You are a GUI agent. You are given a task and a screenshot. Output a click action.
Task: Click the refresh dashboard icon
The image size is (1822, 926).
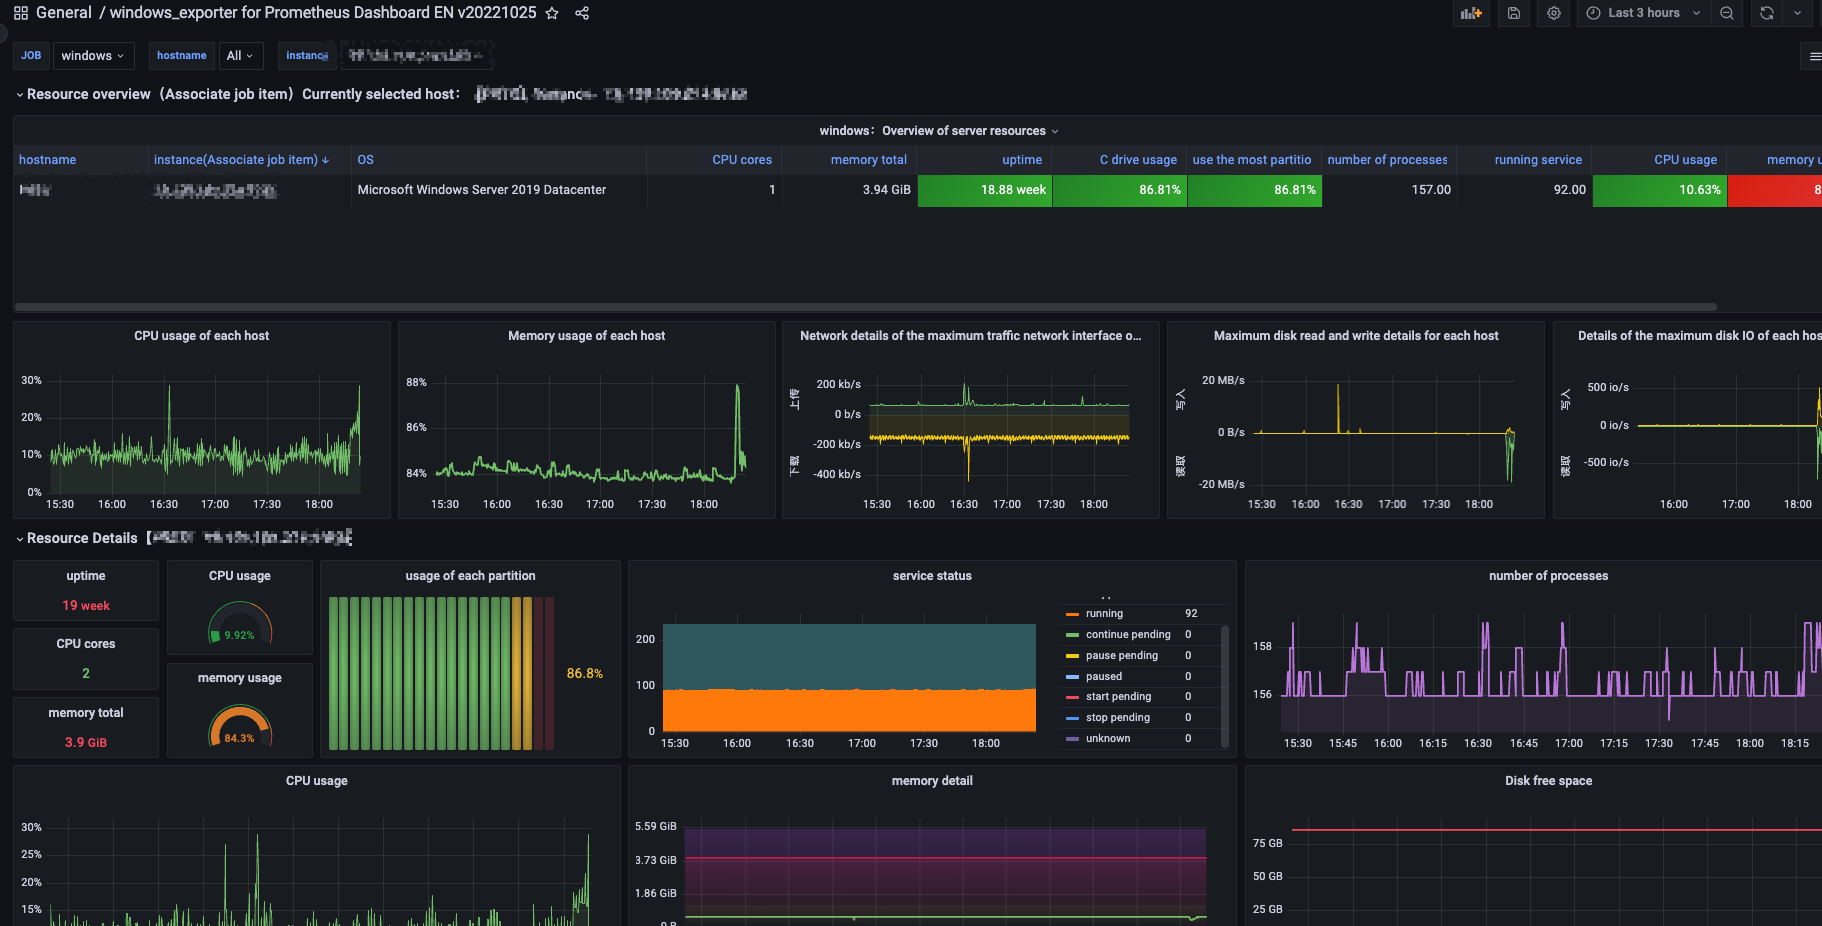pos(1767,13)
